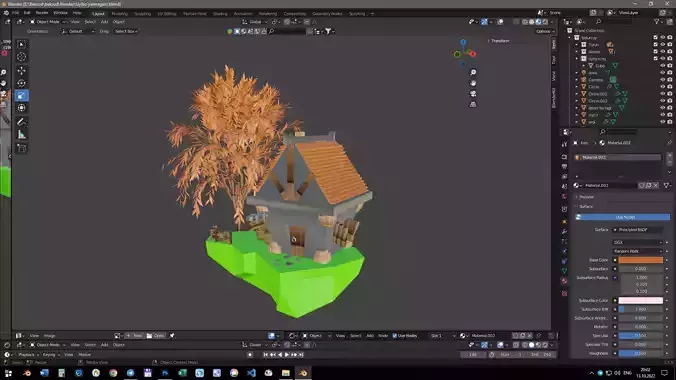Click the blue Z axis on navigation gizmo

(x=463, y=42)
